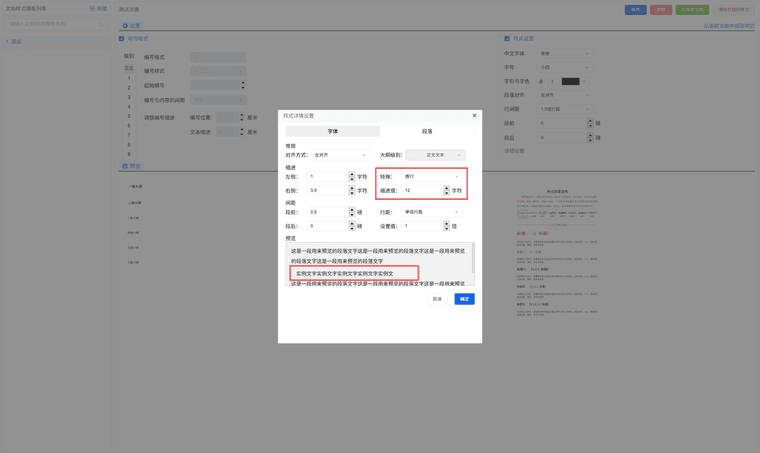This screenshot has height=453, width=760.
Task: Open the font color dropdown arrow
Action: tap(584, 81)
